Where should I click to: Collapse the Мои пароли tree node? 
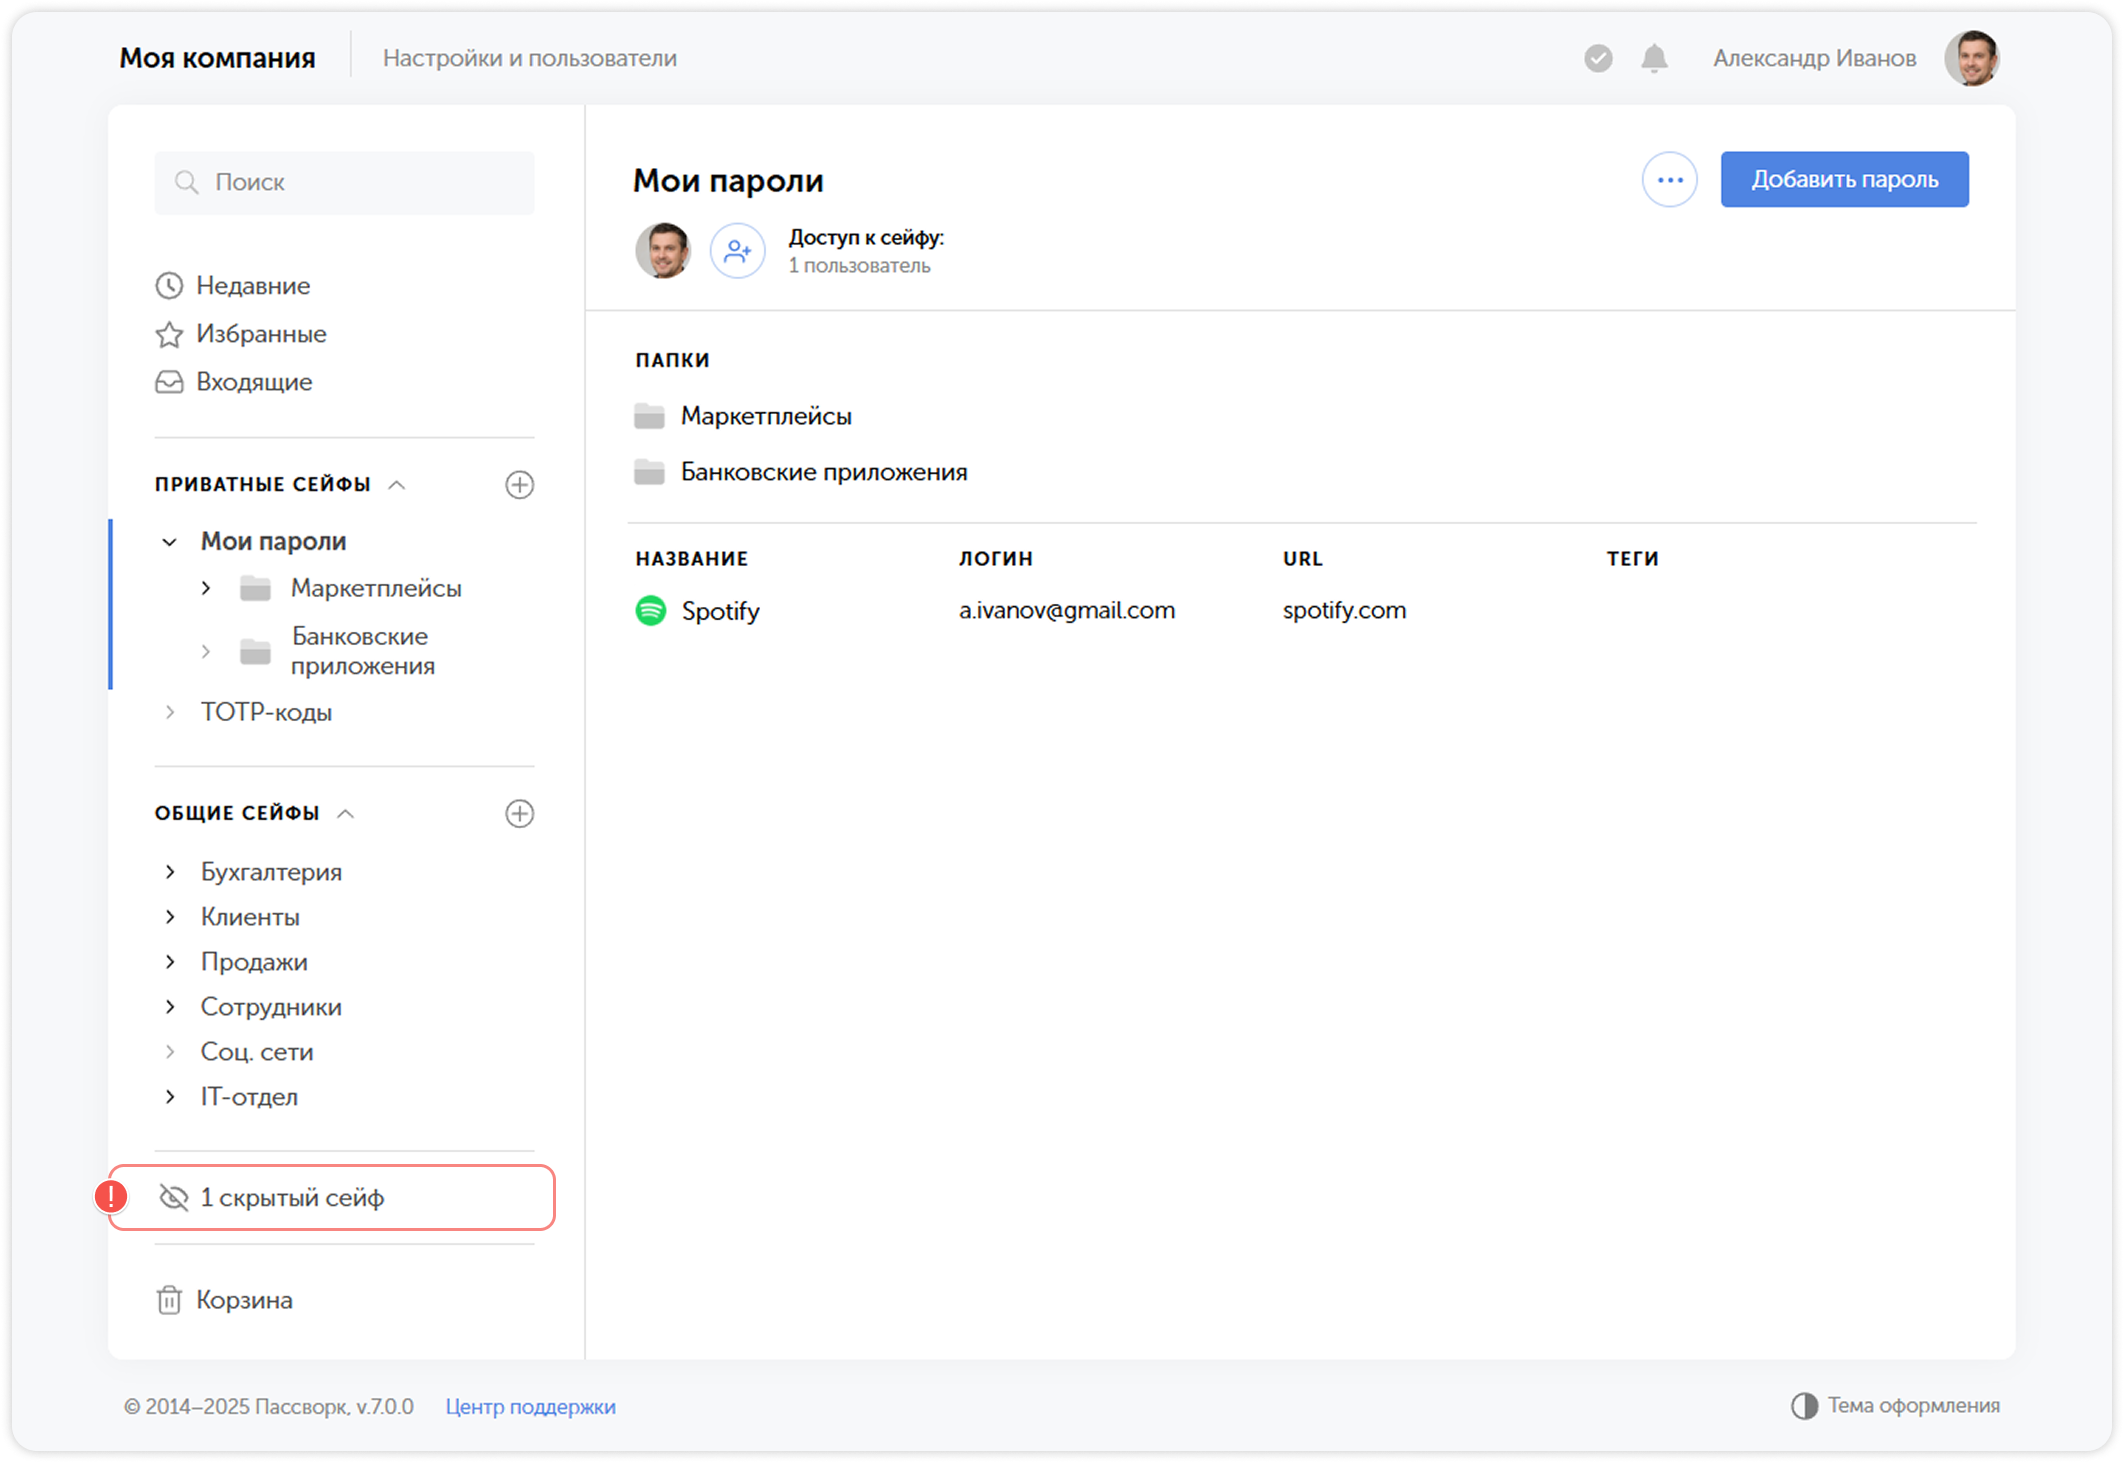pyautogui.click(x=170, y=542)
